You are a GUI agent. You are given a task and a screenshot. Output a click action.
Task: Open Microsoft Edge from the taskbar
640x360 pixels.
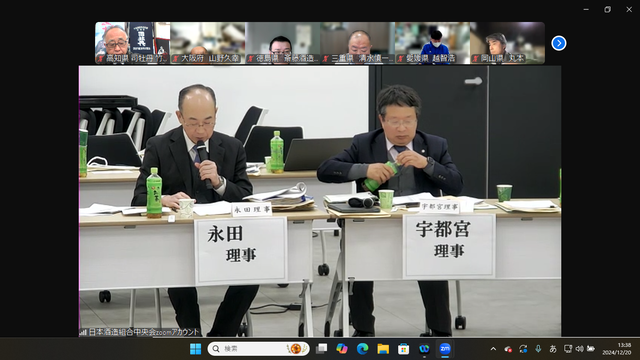[362, 349]
